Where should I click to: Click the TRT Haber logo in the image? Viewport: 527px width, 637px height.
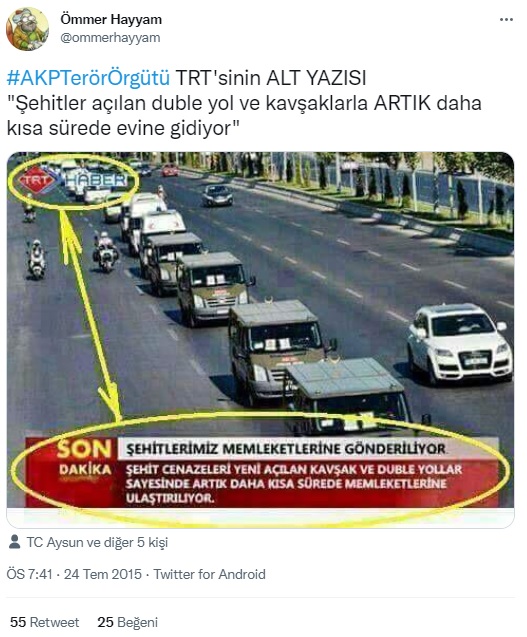pyautogui.click(x=73, y=180)
